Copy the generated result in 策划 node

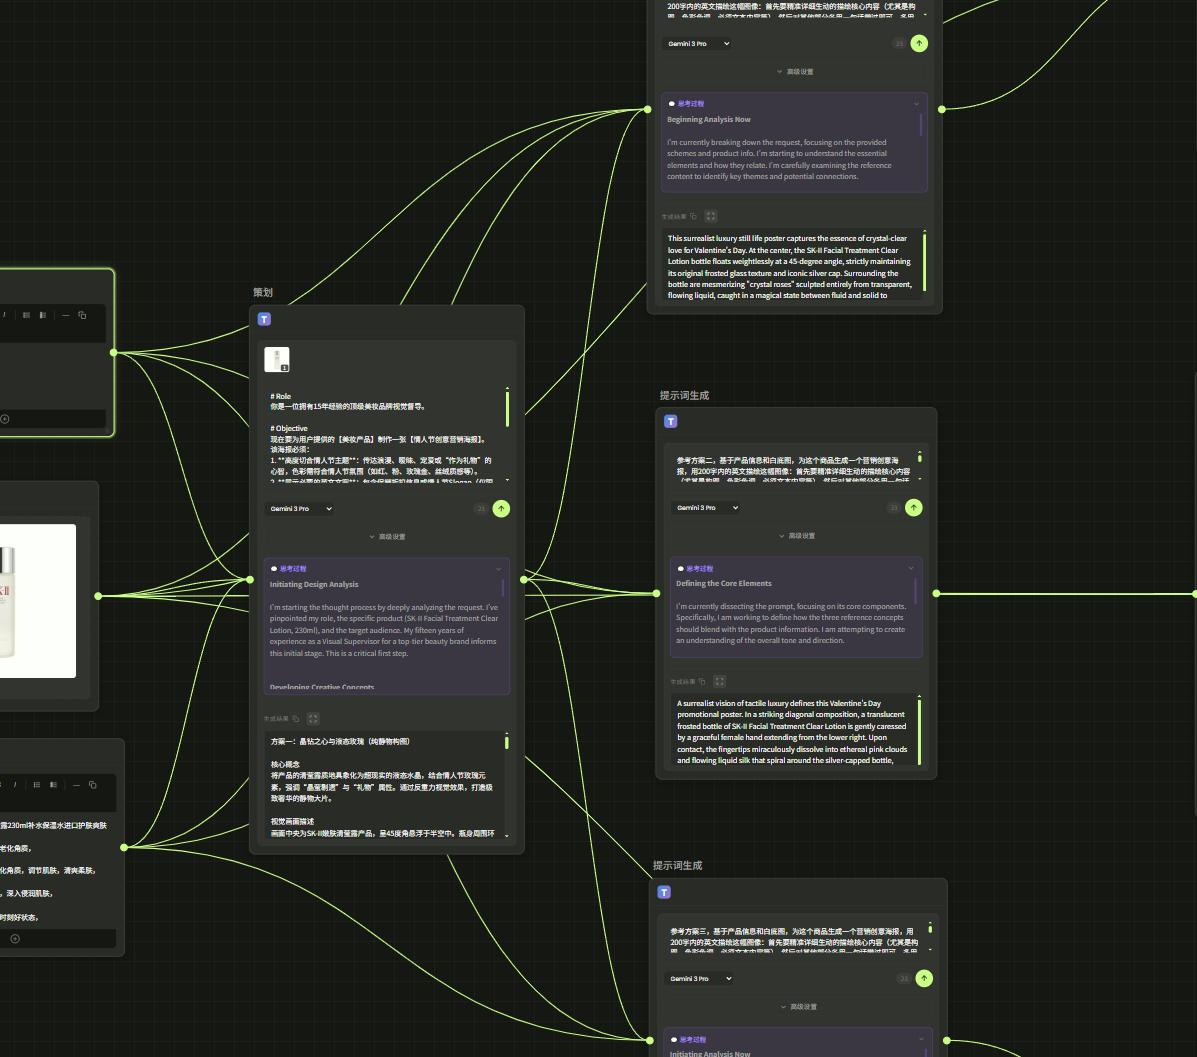click(296, 718)
